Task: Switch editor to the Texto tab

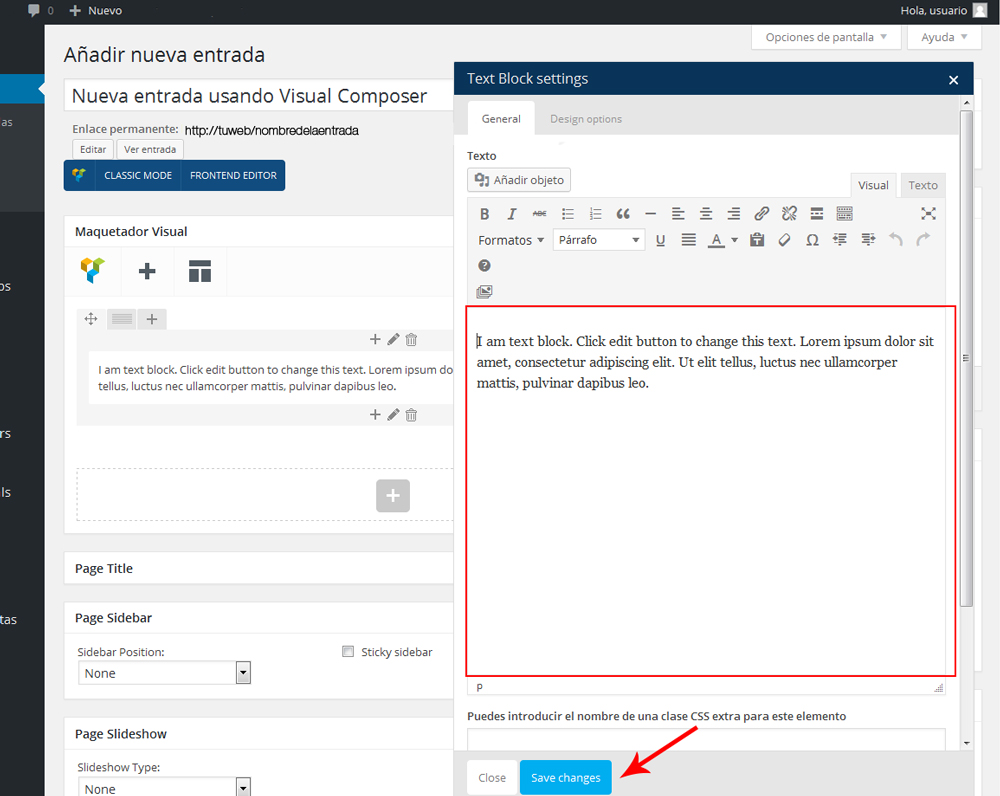Action: pos(922,185)
